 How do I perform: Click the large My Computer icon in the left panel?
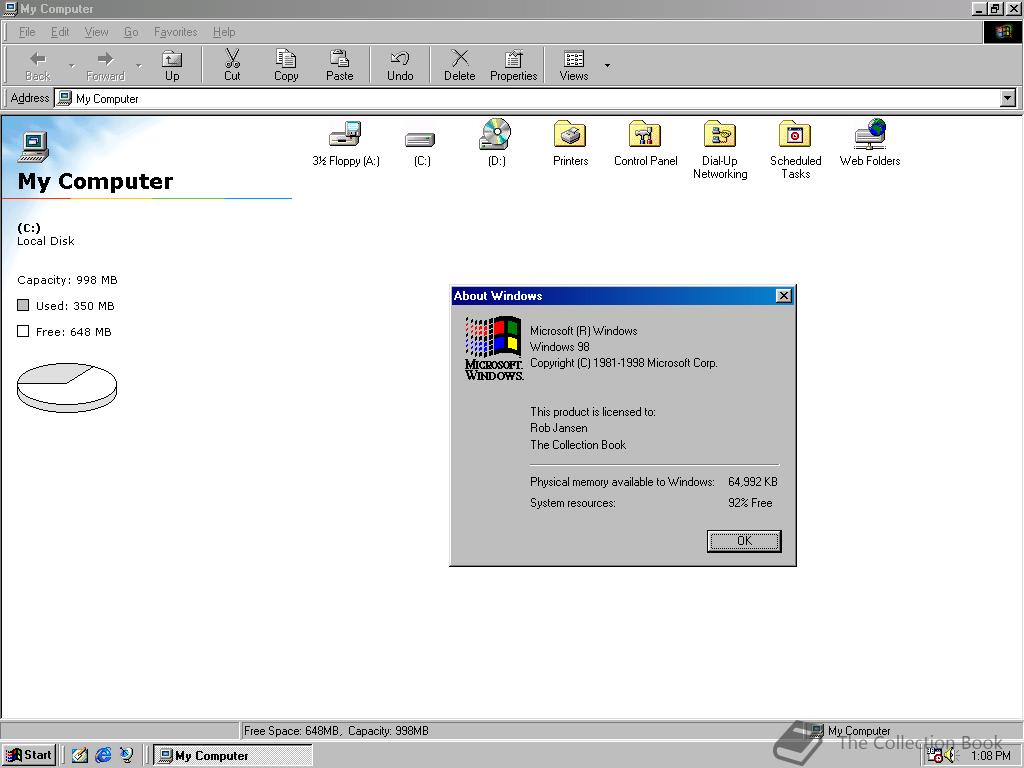(33, 146)
